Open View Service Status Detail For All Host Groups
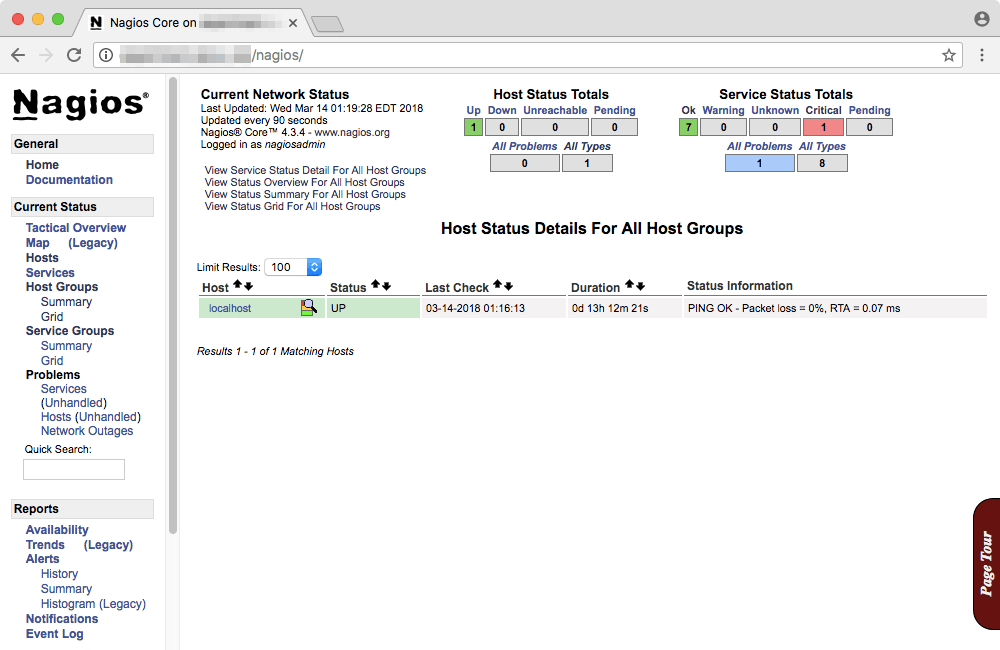Viewport: 1000px width, 650px height. tap(315, 170)
